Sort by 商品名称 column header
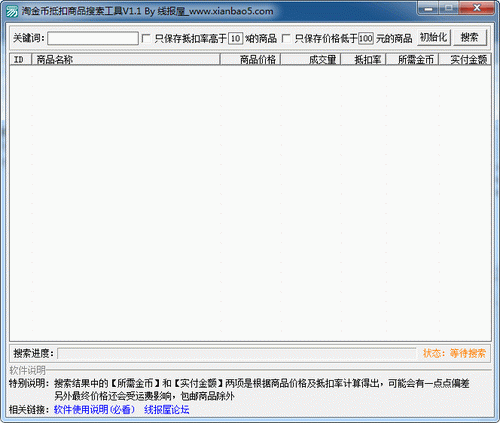Viewport: 500px width, 423px height. click(x=126, y=59)
